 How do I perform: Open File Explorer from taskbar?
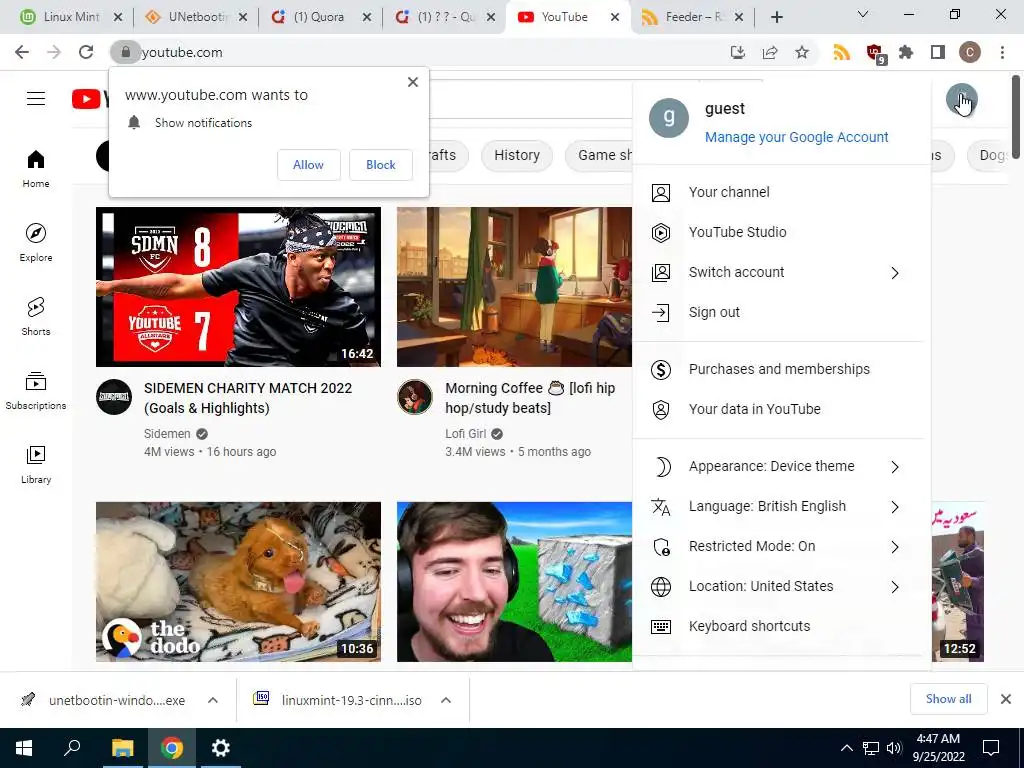click(x=122, y=748)
